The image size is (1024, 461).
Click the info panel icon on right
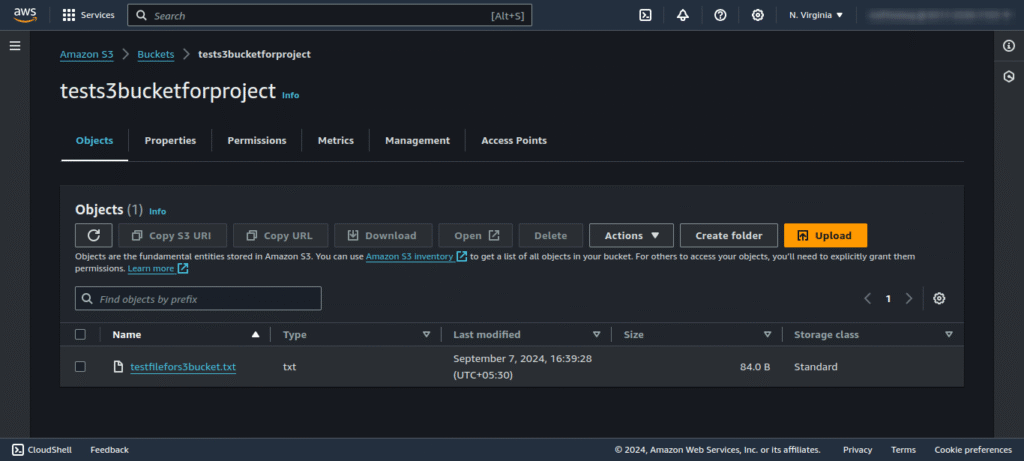[1009, 46]
